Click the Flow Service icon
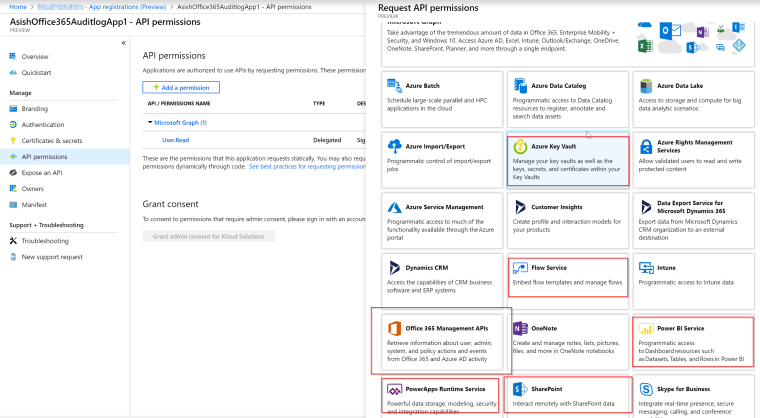Screen dimensions: 760x418 (520, 268)
